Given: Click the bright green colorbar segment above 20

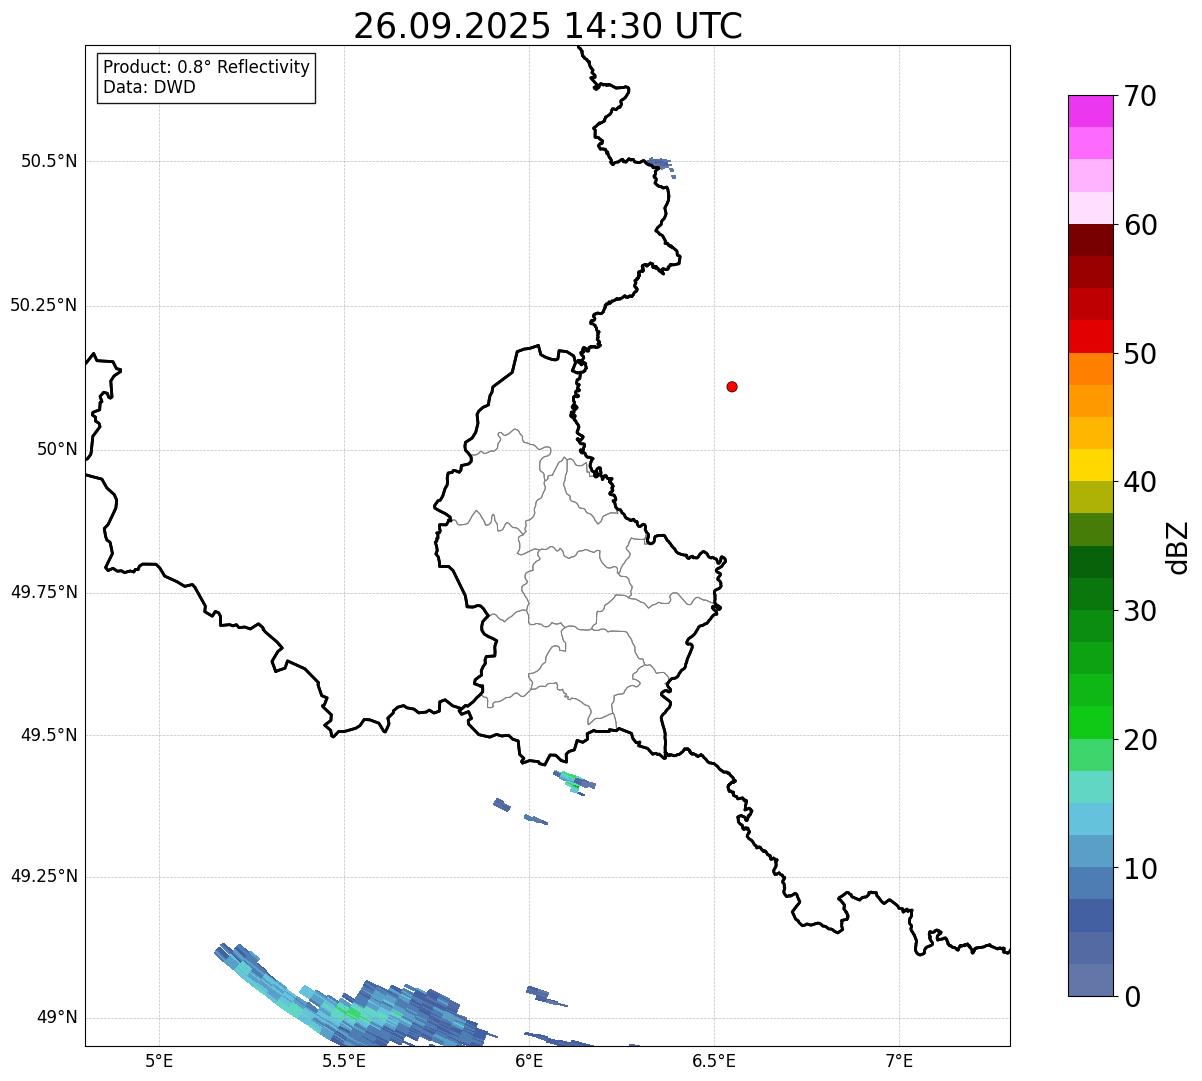Looking at the screenshot, I should [1090, 722].
